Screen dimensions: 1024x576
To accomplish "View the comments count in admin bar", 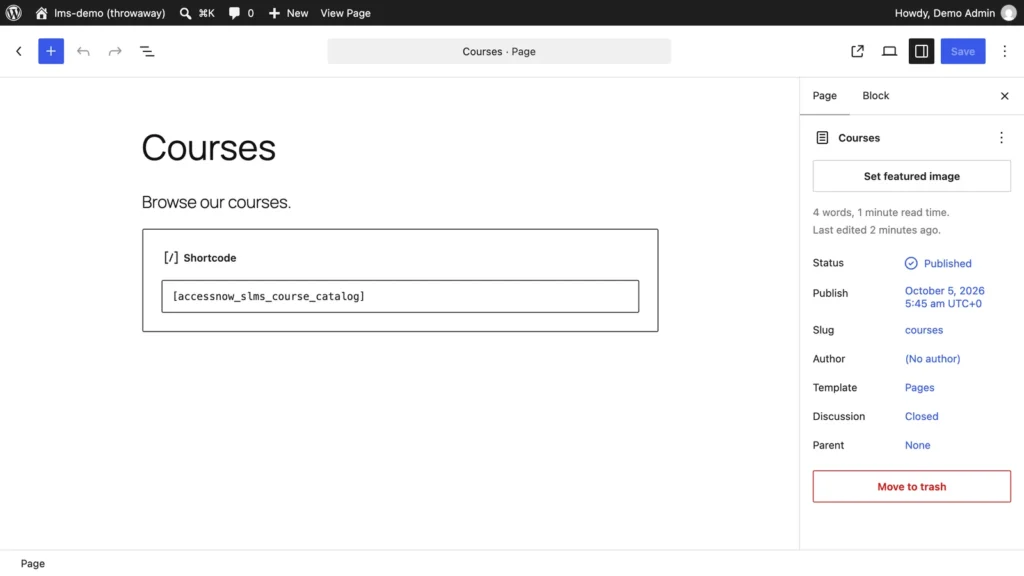I will coord(241,13).
